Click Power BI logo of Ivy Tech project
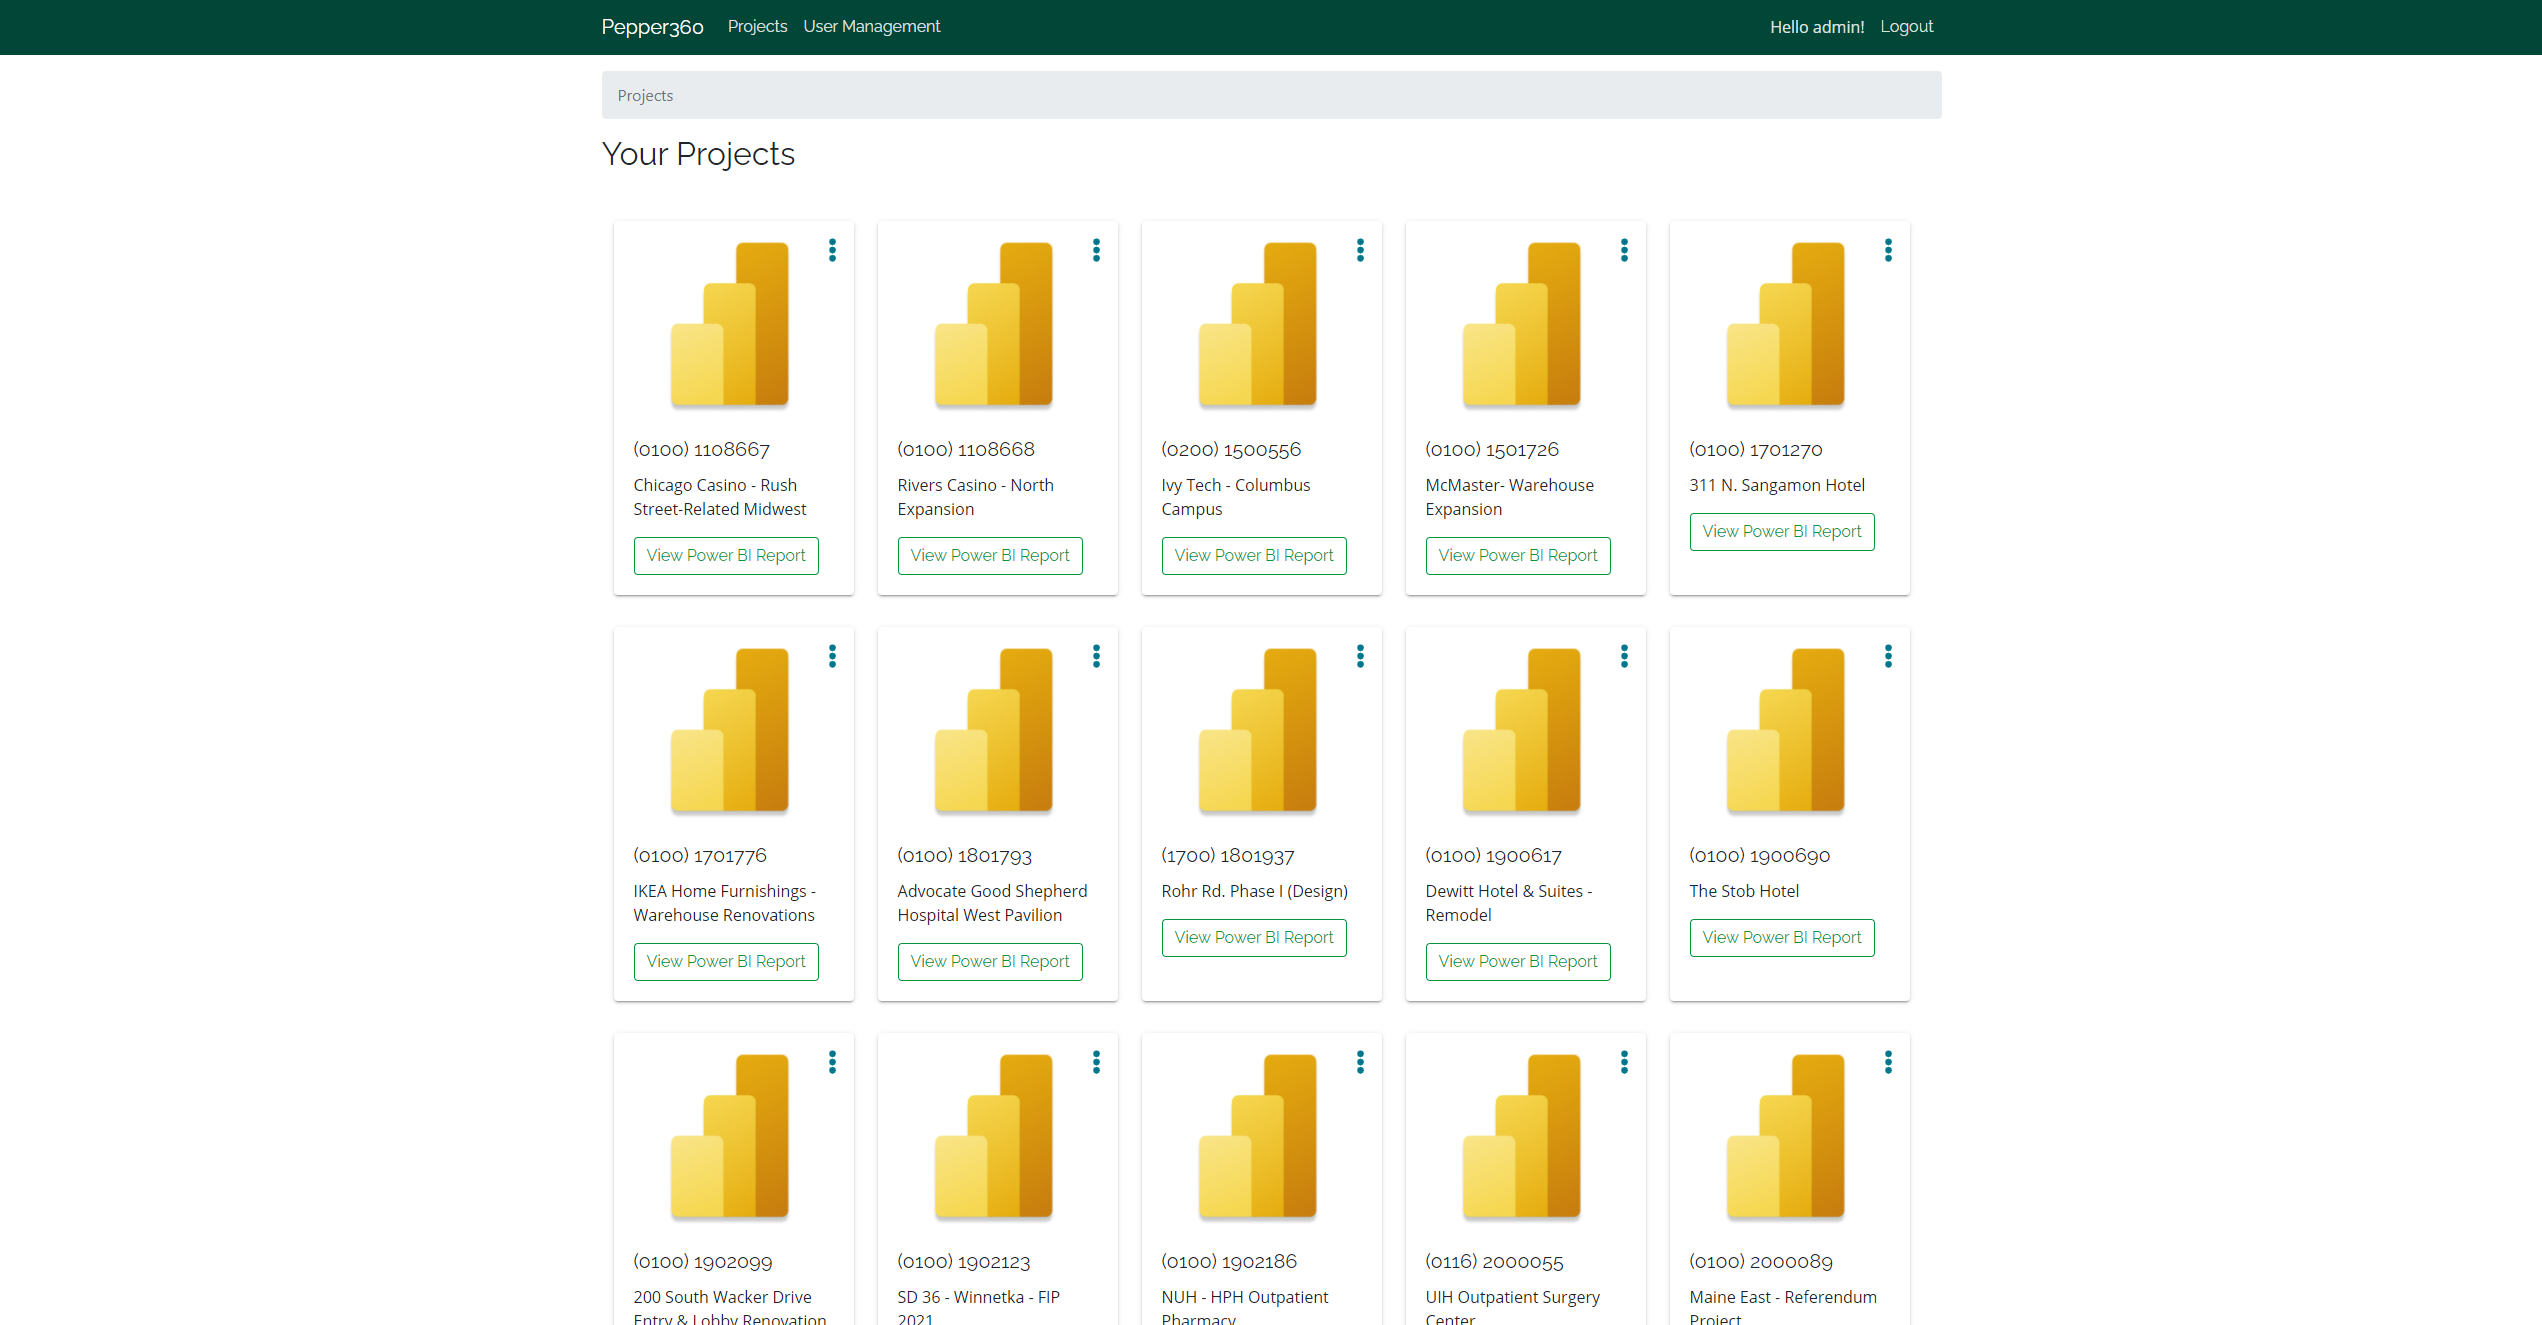The height and width of the screenshot is (1325, 2542). (1258, 324)
